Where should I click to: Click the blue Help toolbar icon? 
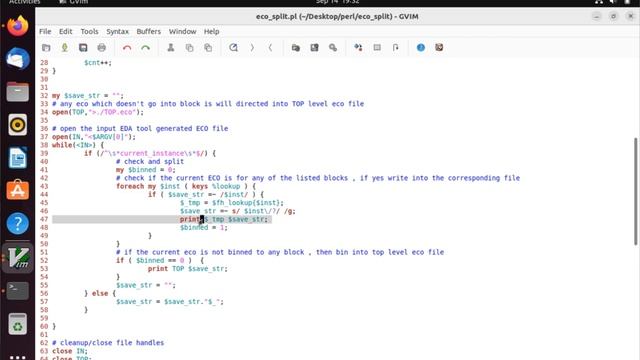(x=421, y=48)
